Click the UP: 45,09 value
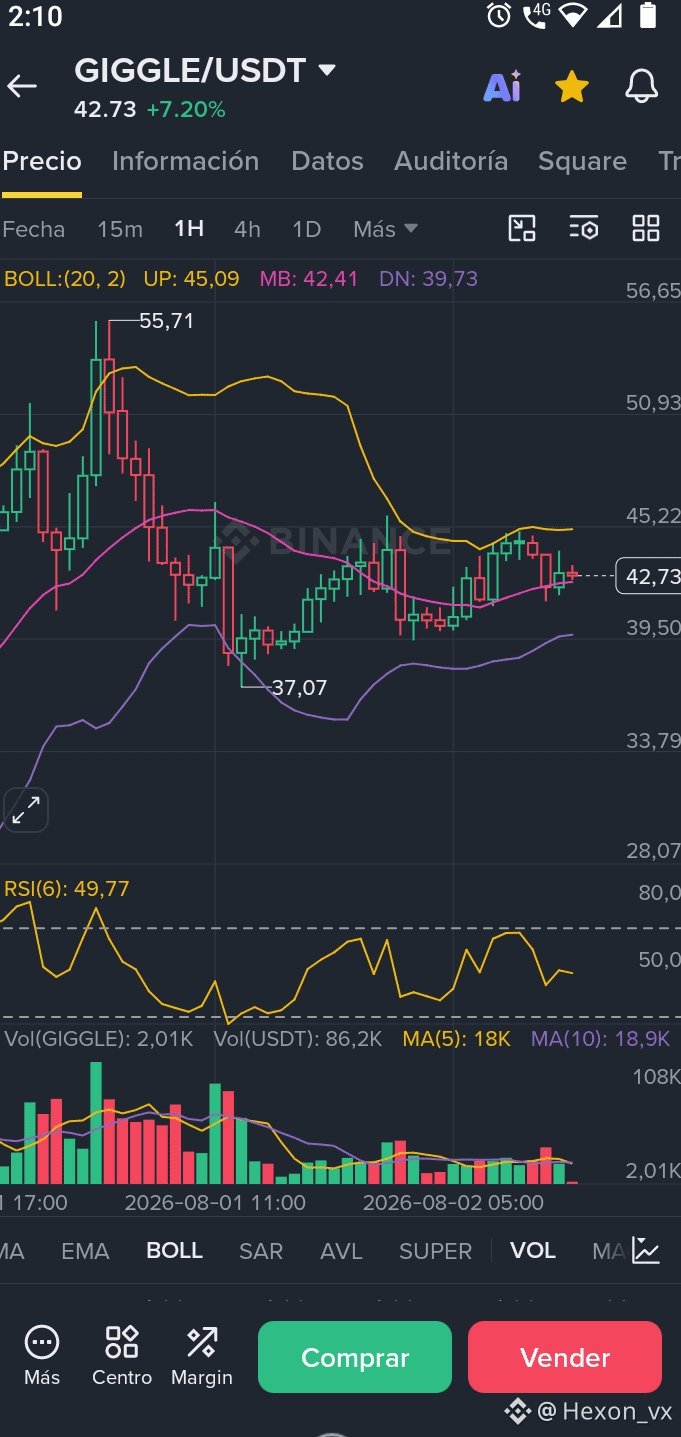The image size is (681, 1437). (191, 279)
